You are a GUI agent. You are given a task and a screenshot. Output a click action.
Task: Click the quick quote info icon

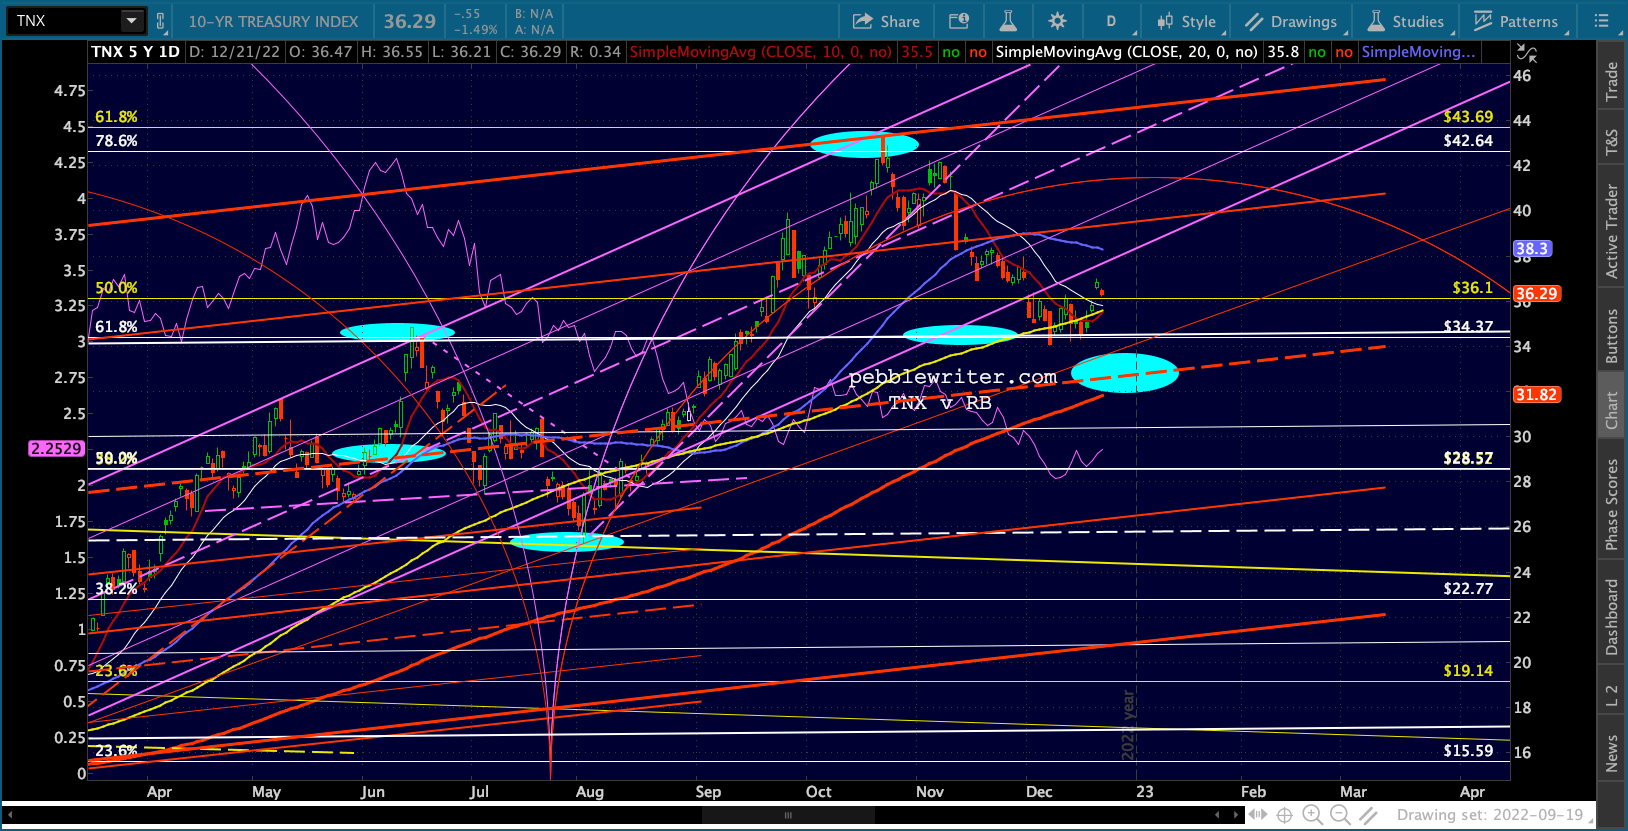[959, 21]
